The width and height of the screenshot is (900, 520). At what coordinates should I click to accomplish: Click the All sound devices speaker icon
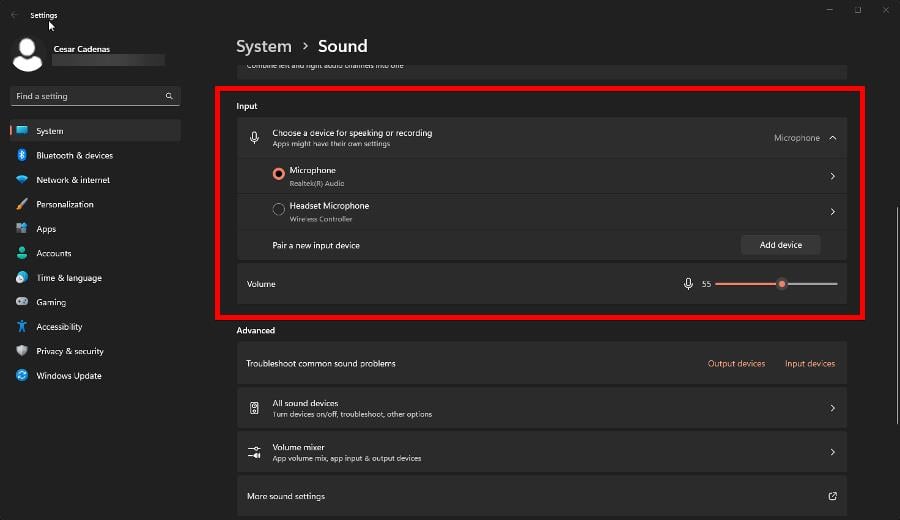(254, 408)
